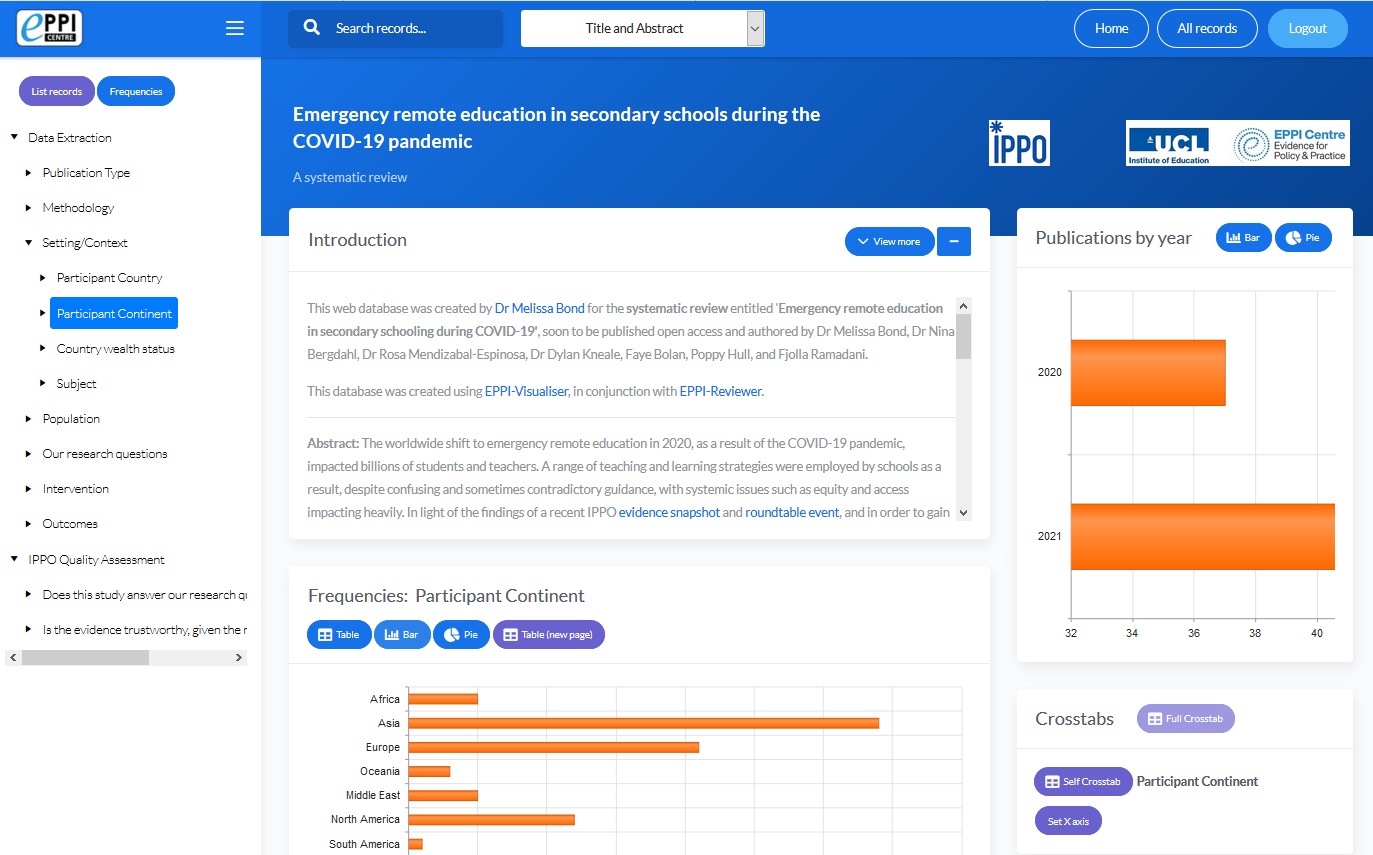Click the search magnifier icon
This screenshot has width=1373, height=855.
click(312, 28)
